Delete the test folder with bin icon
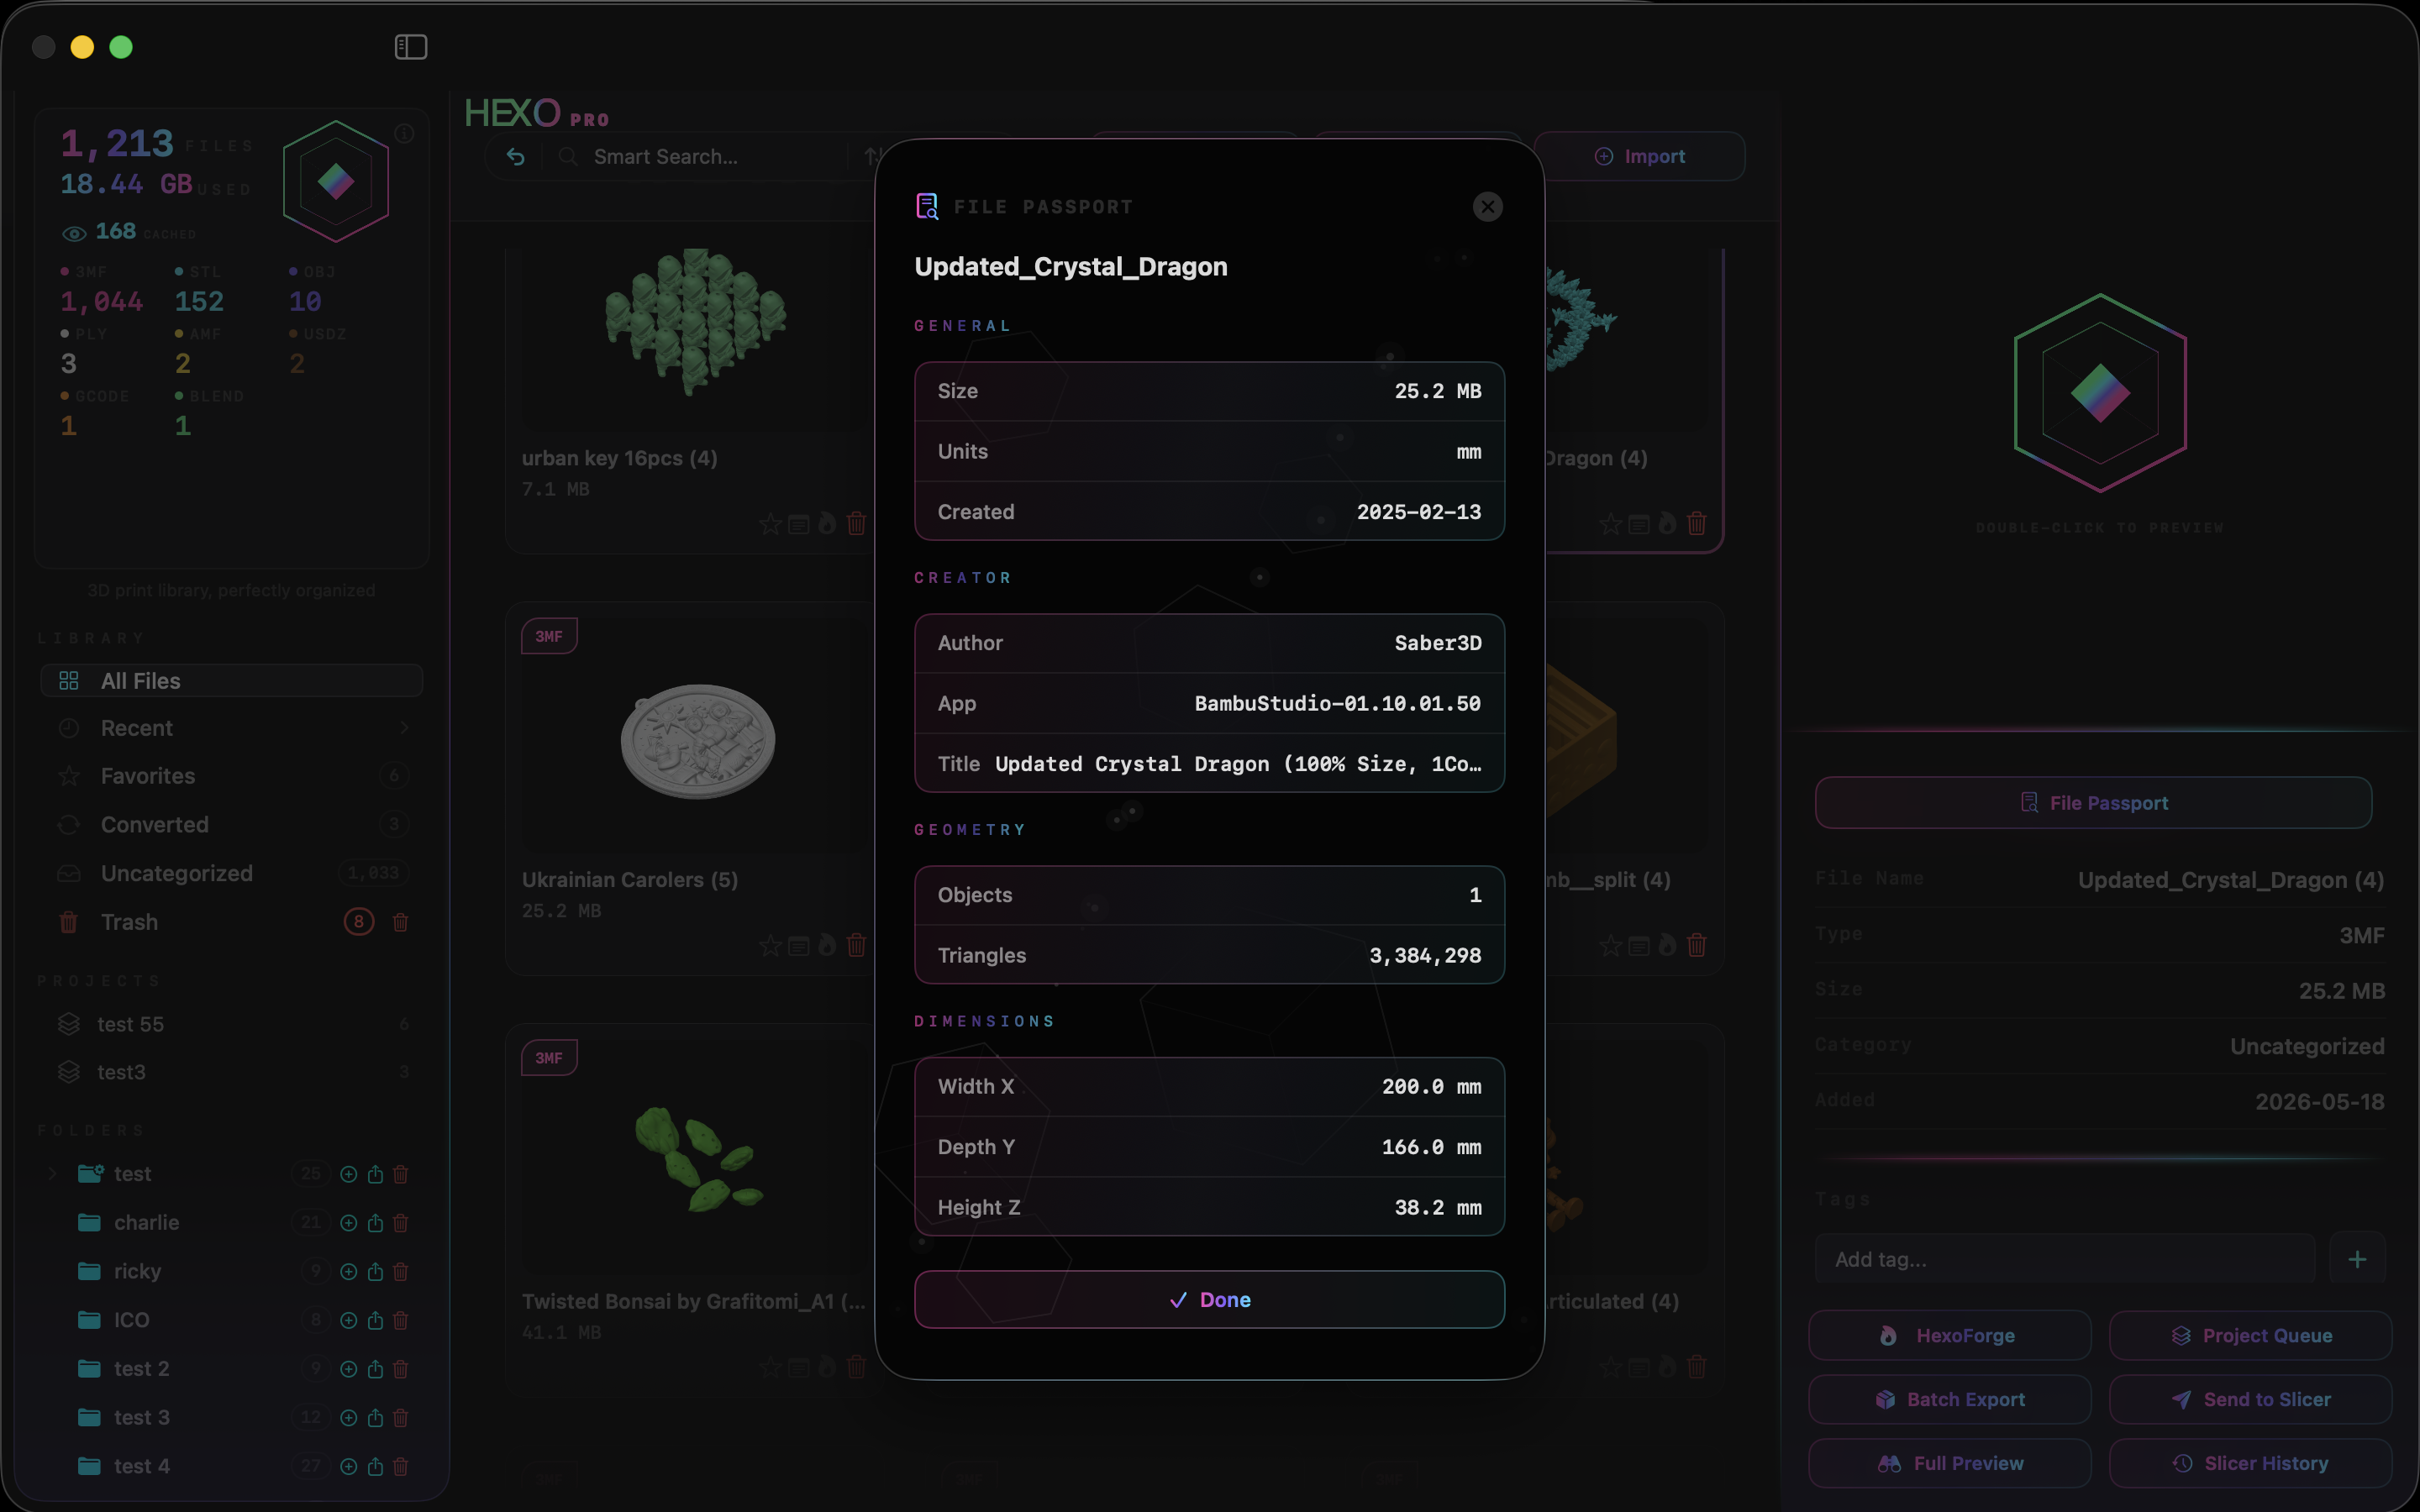The image size is (2420, 1512). [400, 1174]
